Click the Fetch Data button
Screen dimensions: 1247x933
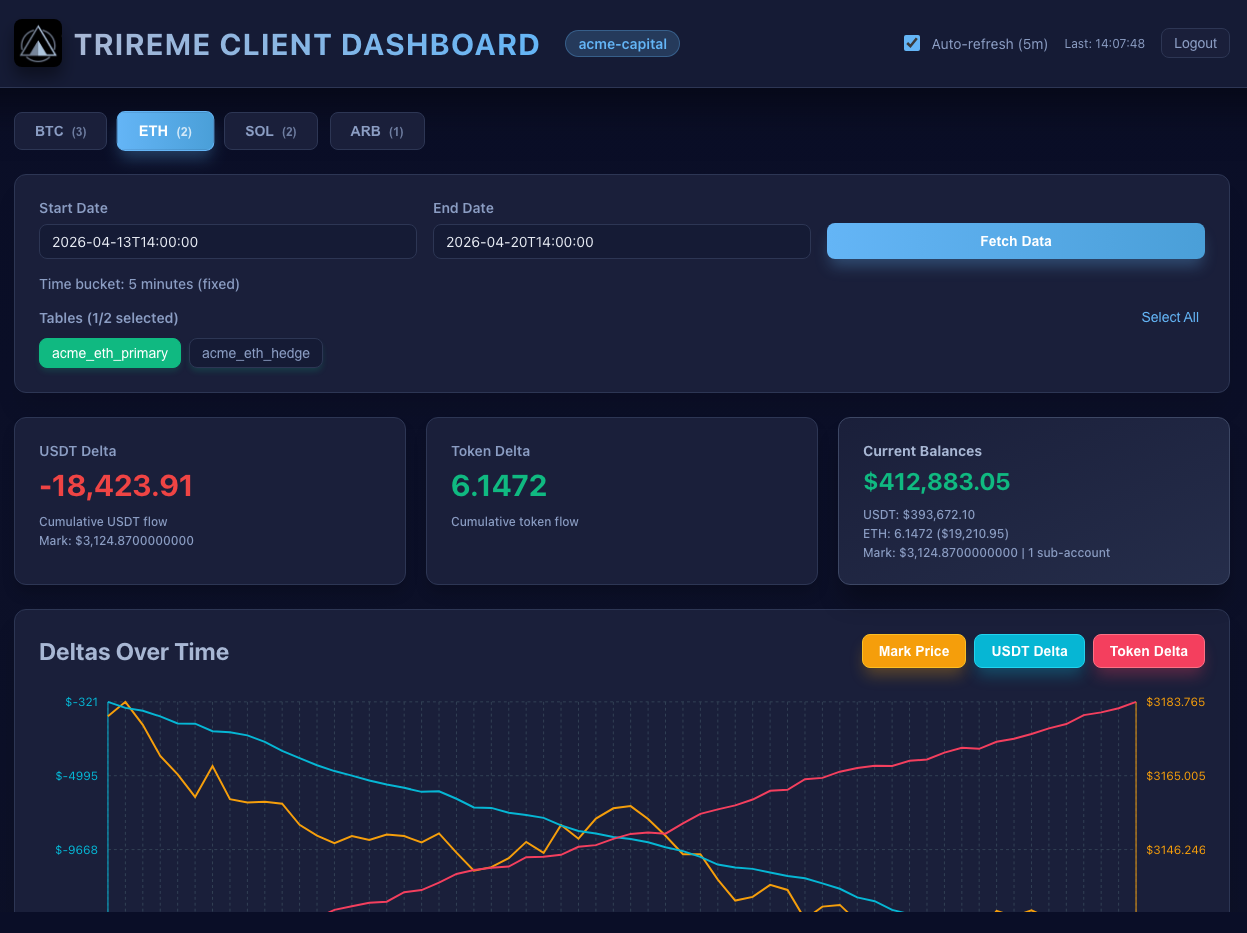(x=1015, y=241)
